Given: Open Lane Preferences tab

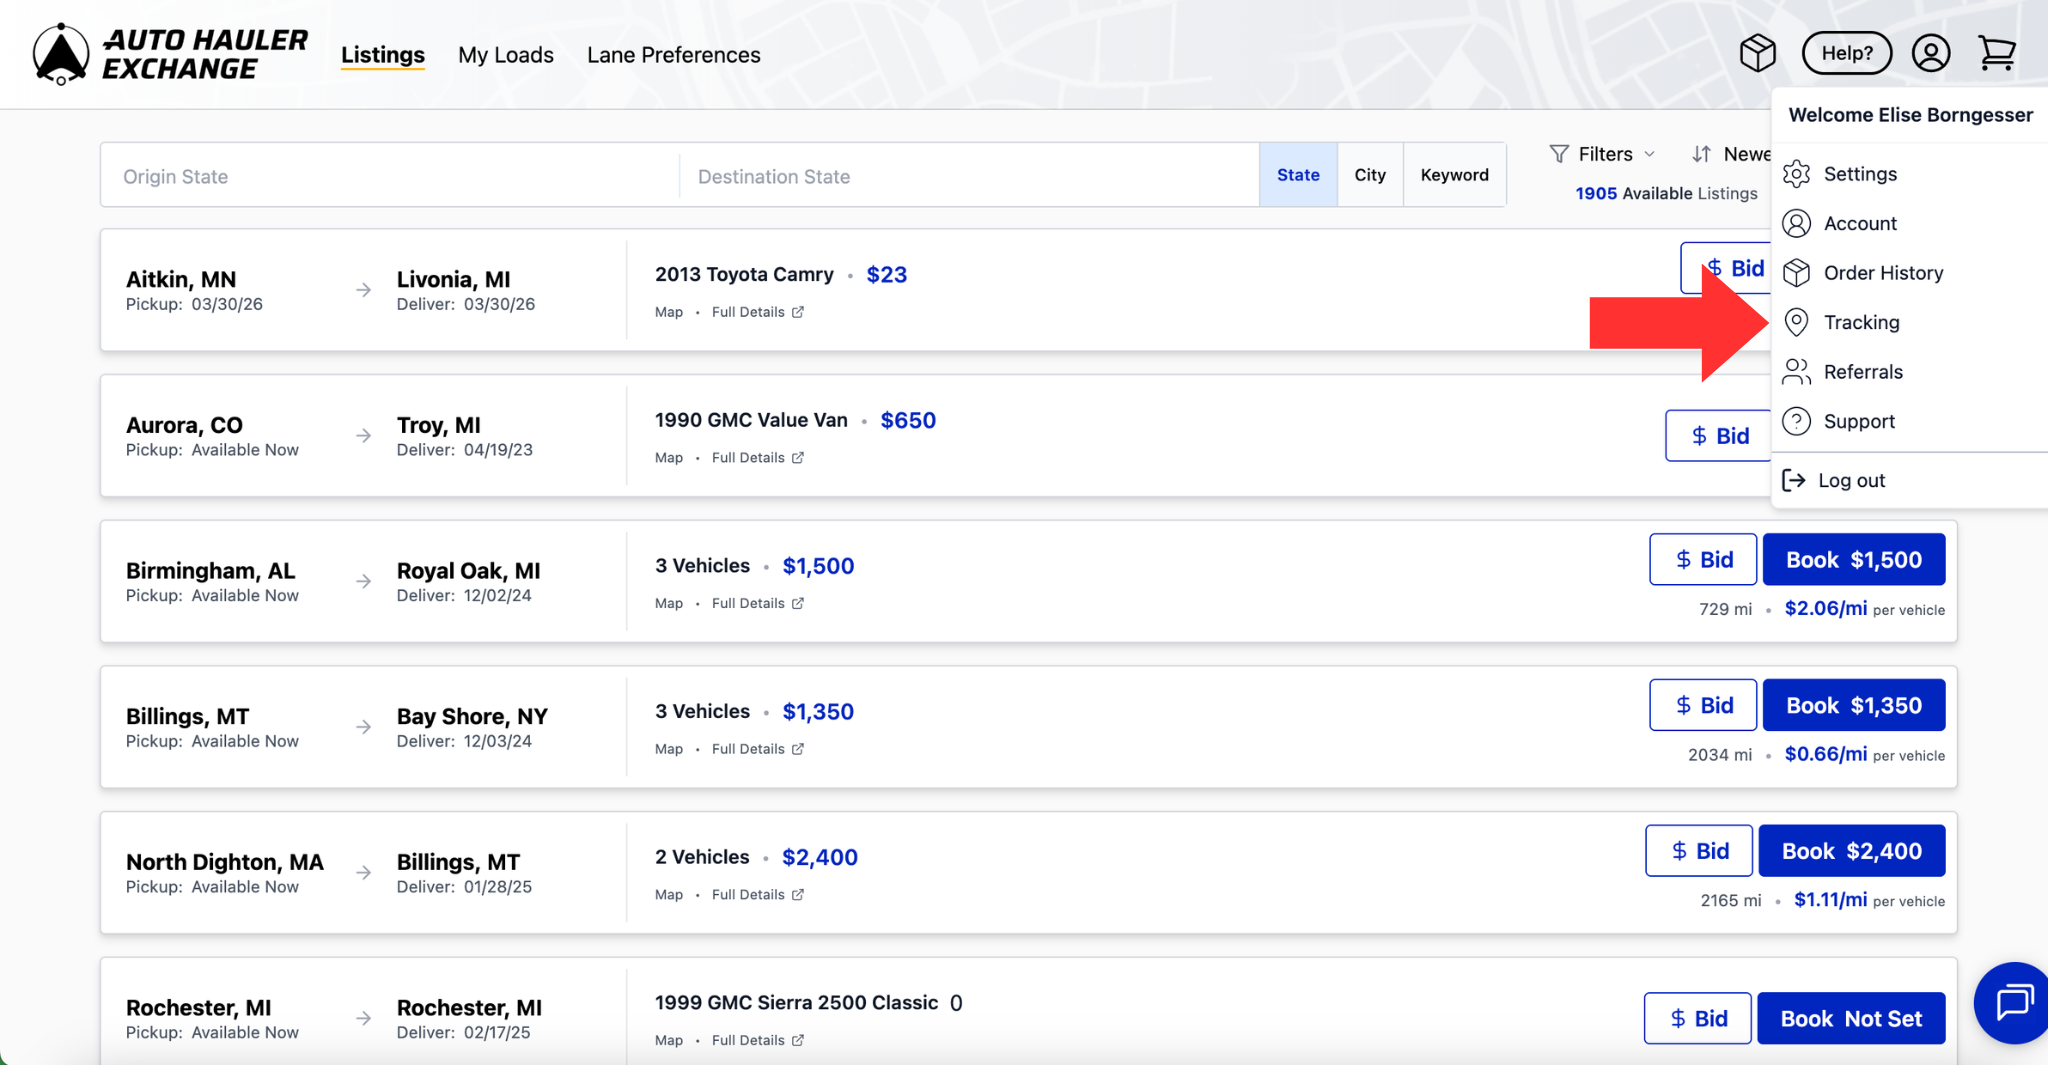Looking at the screenshot, I should pyautogui.click(x=673, y=55).
